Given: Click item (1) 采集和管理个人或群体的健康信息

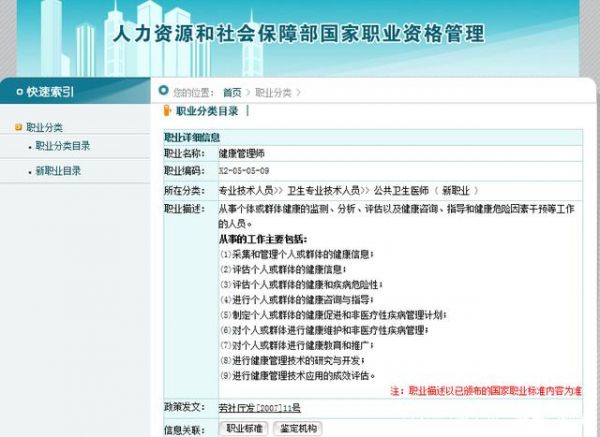Looking at the screenshot, I should click(x=297, y=254).
